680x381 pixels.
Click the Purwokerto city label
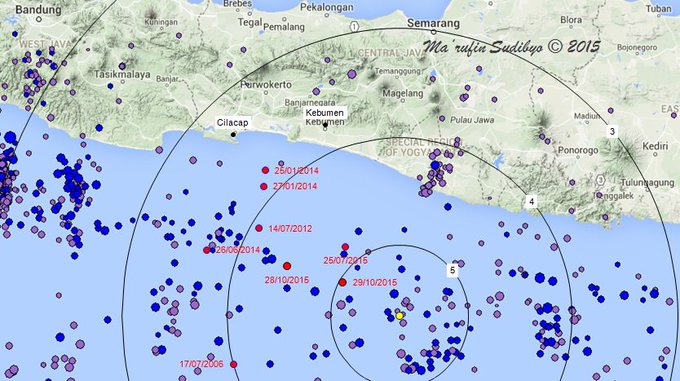(x=266, y=85)
